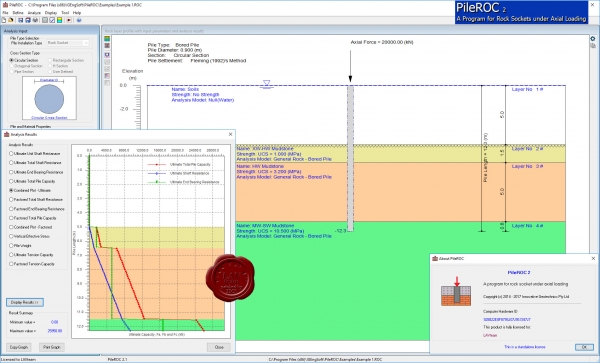Click the red run analysis toolbar icon

[x=69, y=20]
